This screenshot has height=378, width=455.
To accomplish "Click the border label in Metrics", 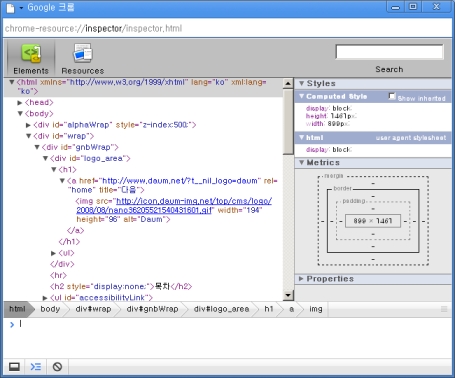I will [x=342, y=188].
